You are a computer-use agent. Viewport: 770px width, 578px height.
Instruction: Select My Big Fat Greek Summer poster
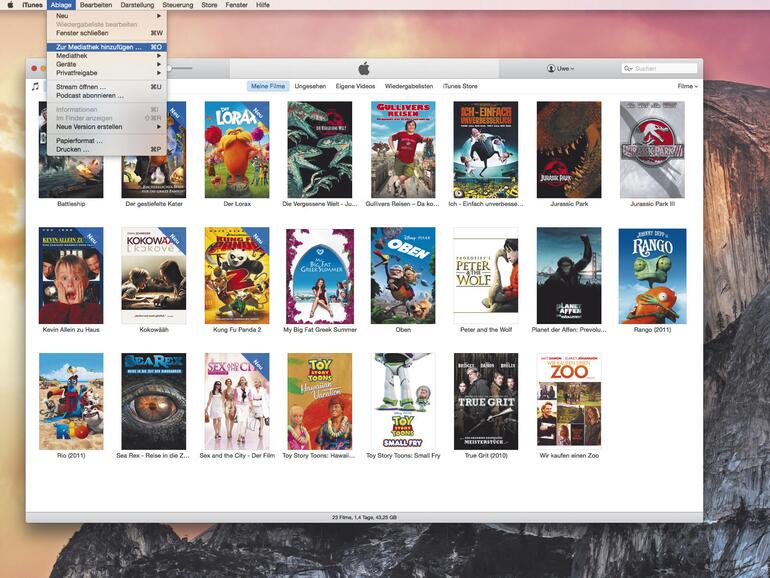tap(320, 276)
